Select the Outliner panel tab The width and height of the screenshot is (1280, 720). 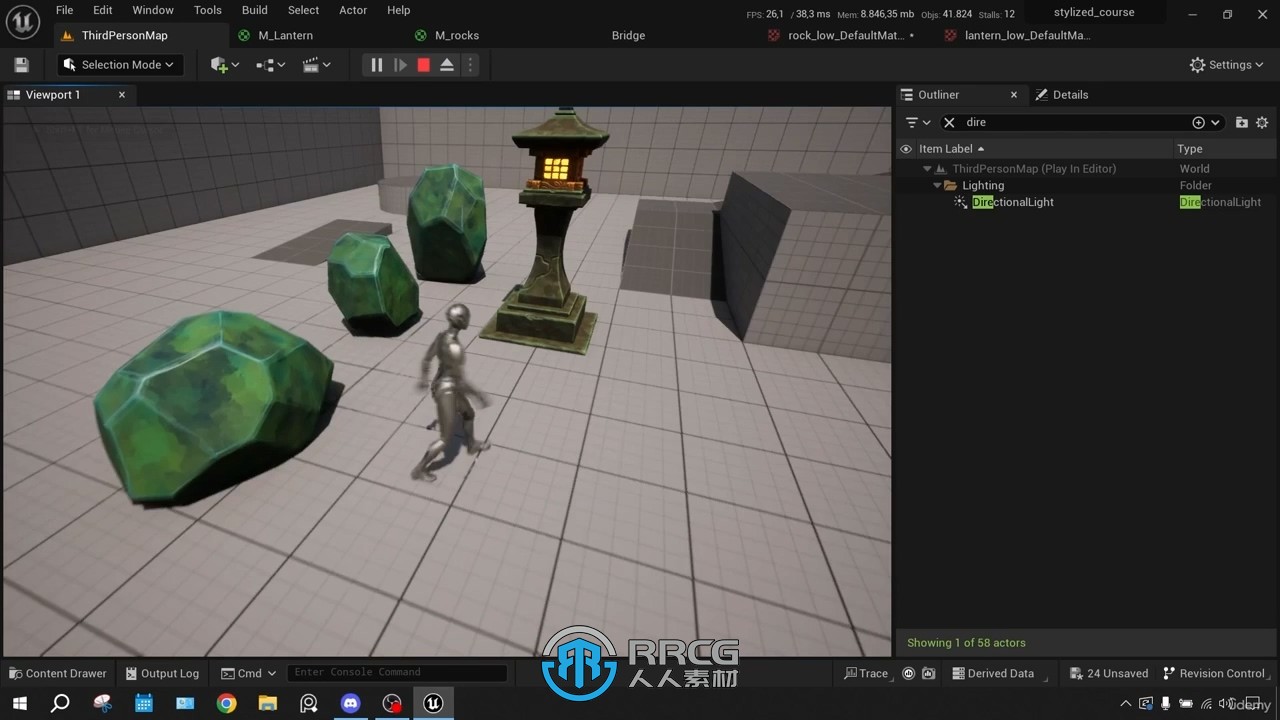939,95
